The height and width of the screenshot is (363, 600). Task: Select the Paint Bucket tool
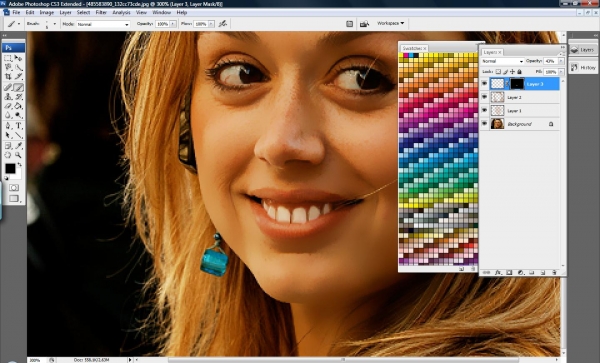click(x=18, y=106)
